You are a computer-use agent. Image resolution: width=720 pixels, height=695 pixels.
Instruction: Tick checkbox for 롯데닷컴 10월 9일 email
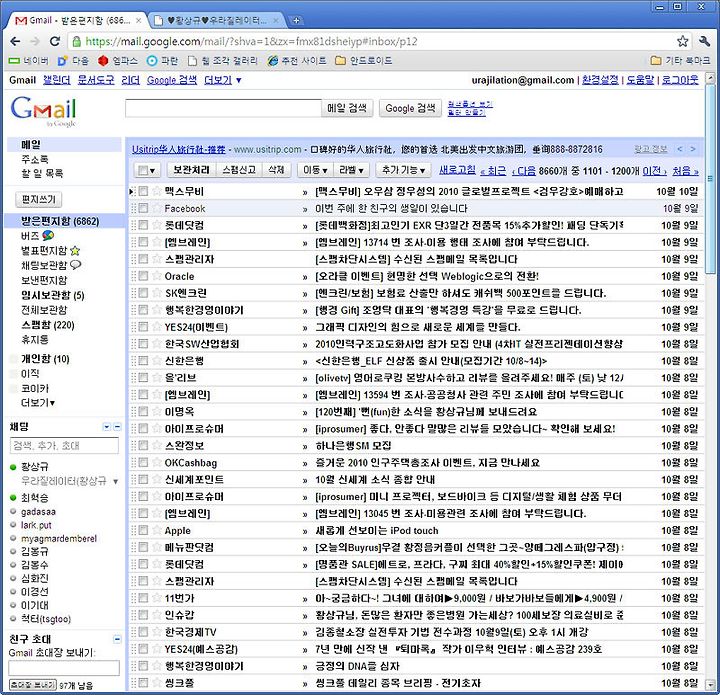click(x=143, y=225)
